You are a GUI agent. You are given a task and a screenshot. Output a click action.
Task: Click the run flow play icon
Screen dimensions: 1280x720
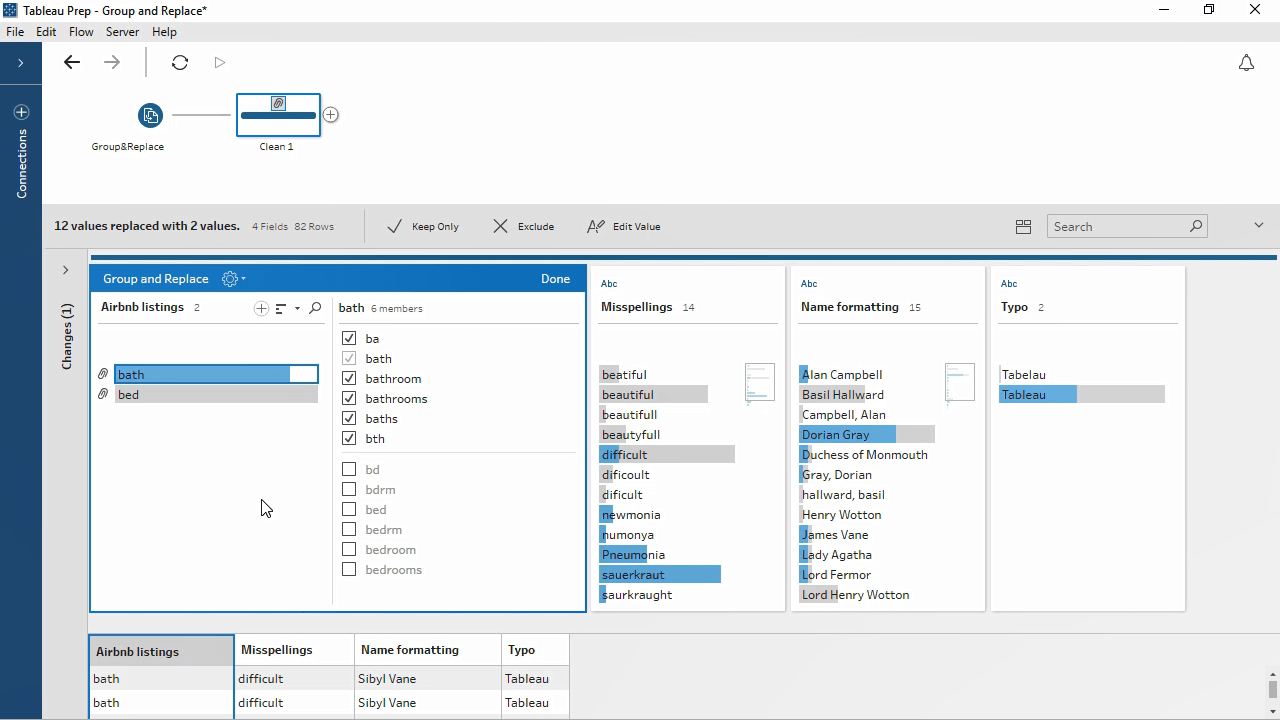tap(220, 62)
